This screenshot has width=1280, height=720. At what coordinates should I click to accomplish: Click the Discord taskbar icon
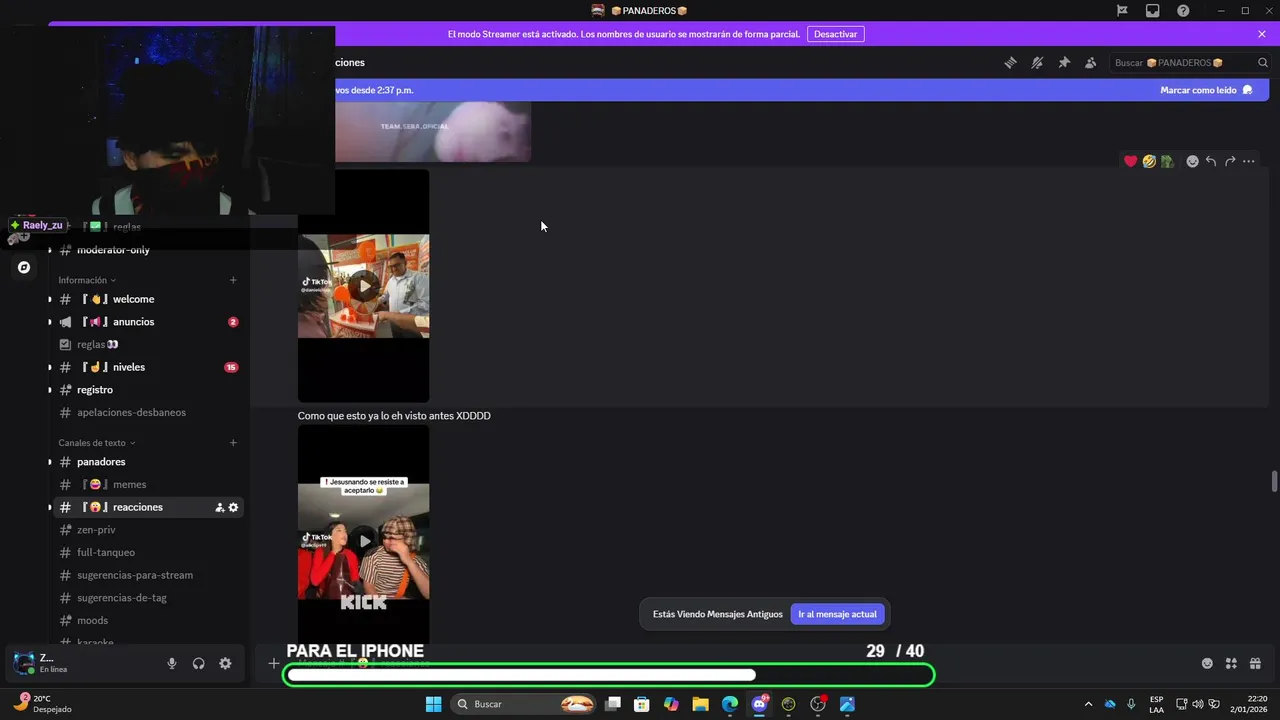click(759, 704)
